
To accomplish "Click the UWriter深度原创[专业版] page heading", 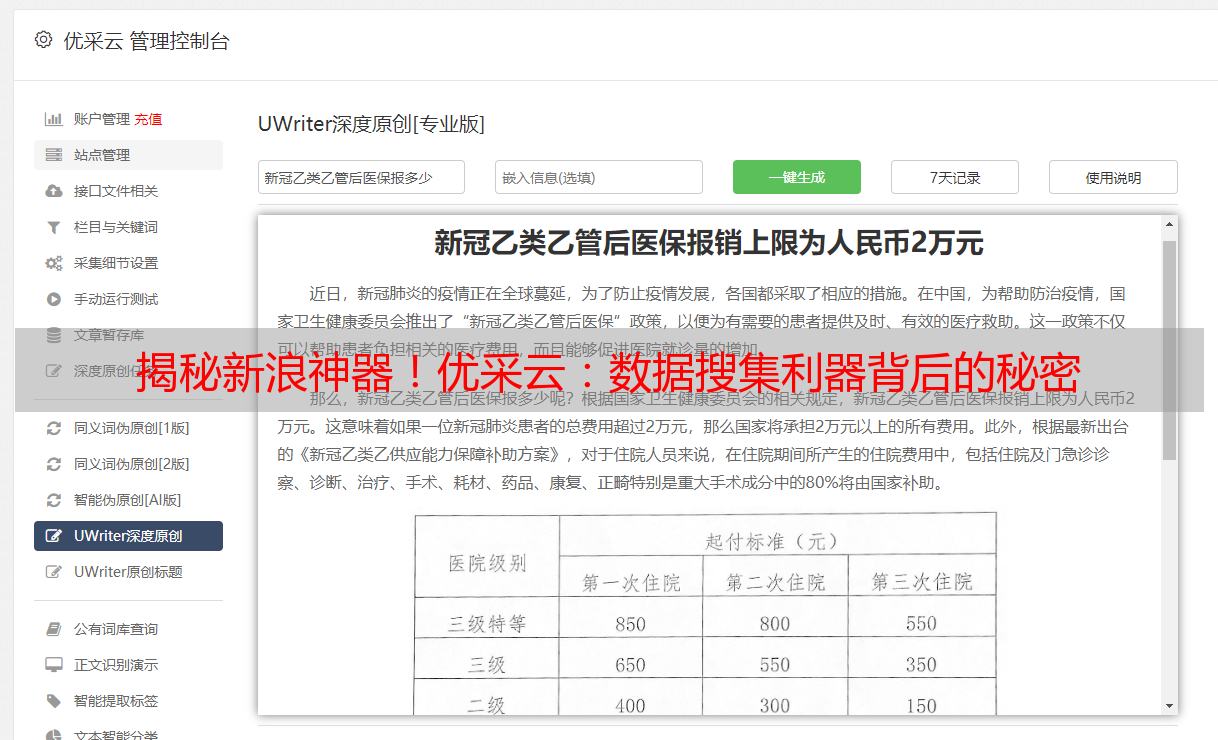I will pyautogui.click(x=371, y=124).
